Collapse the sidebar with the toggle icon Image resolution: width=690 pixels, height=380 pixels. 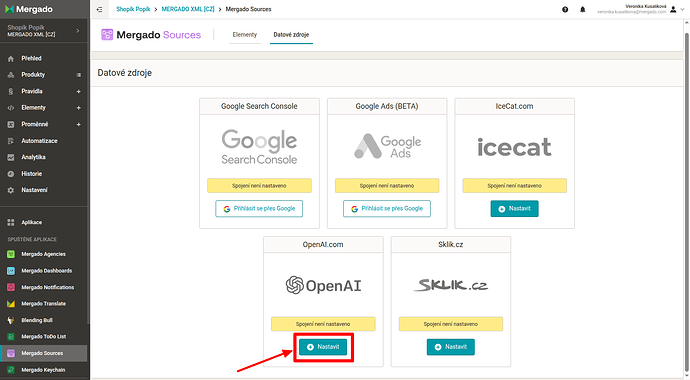click(x=100, y=9)
